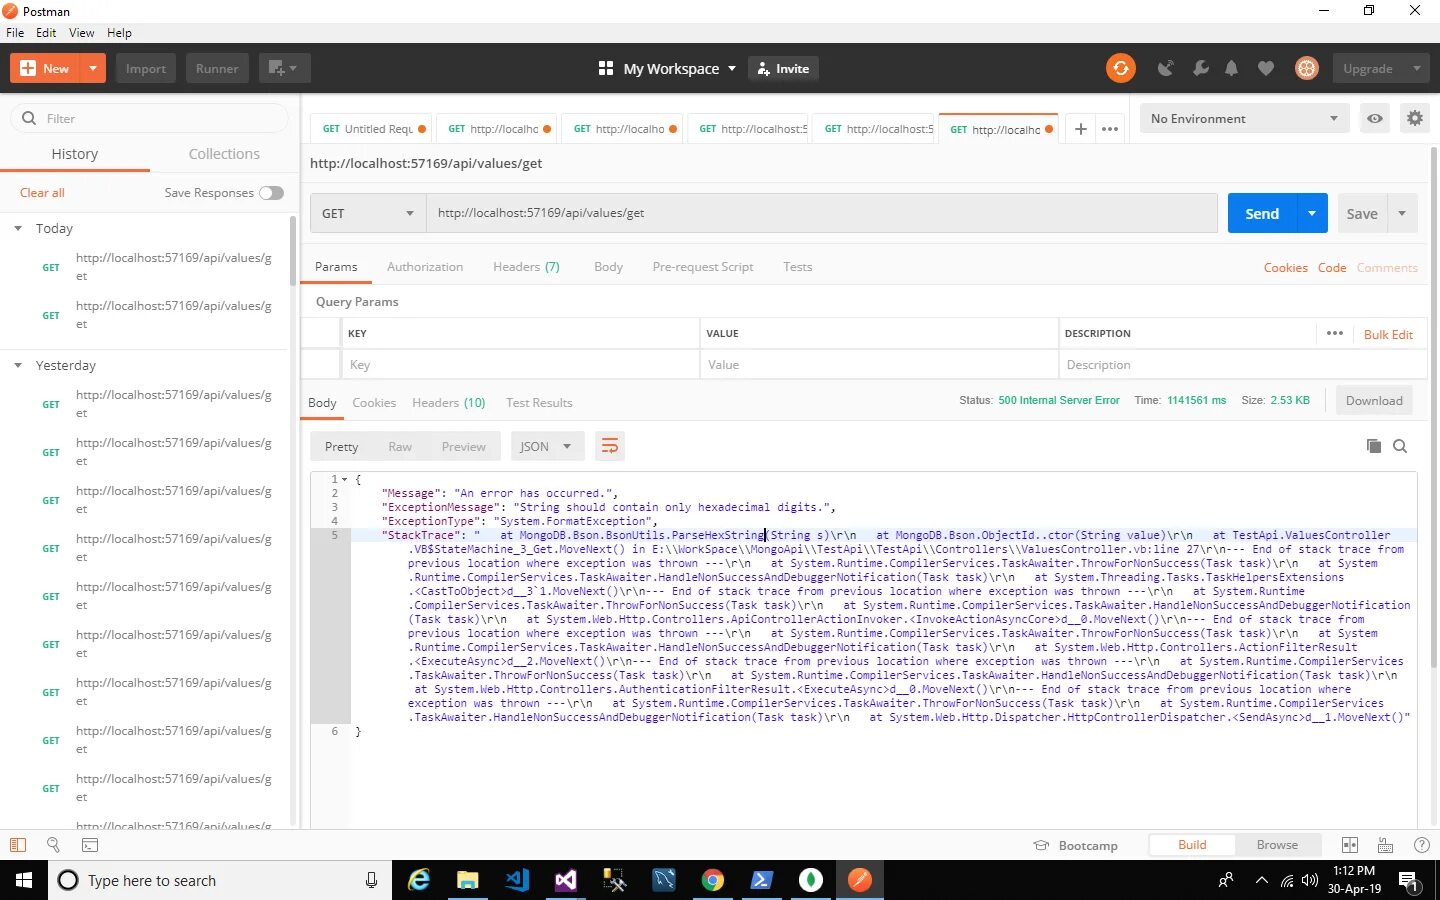Add a new request tab with plus

[1080, 129]
